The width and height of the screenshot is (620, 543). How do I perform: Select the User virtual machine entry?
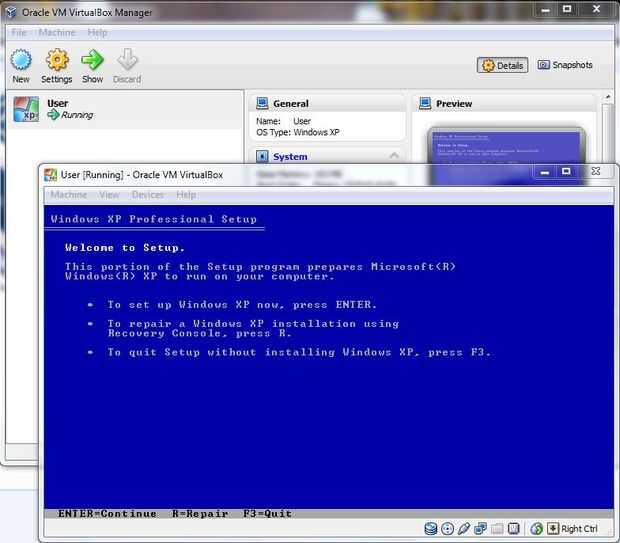click(x=125, y=109)
